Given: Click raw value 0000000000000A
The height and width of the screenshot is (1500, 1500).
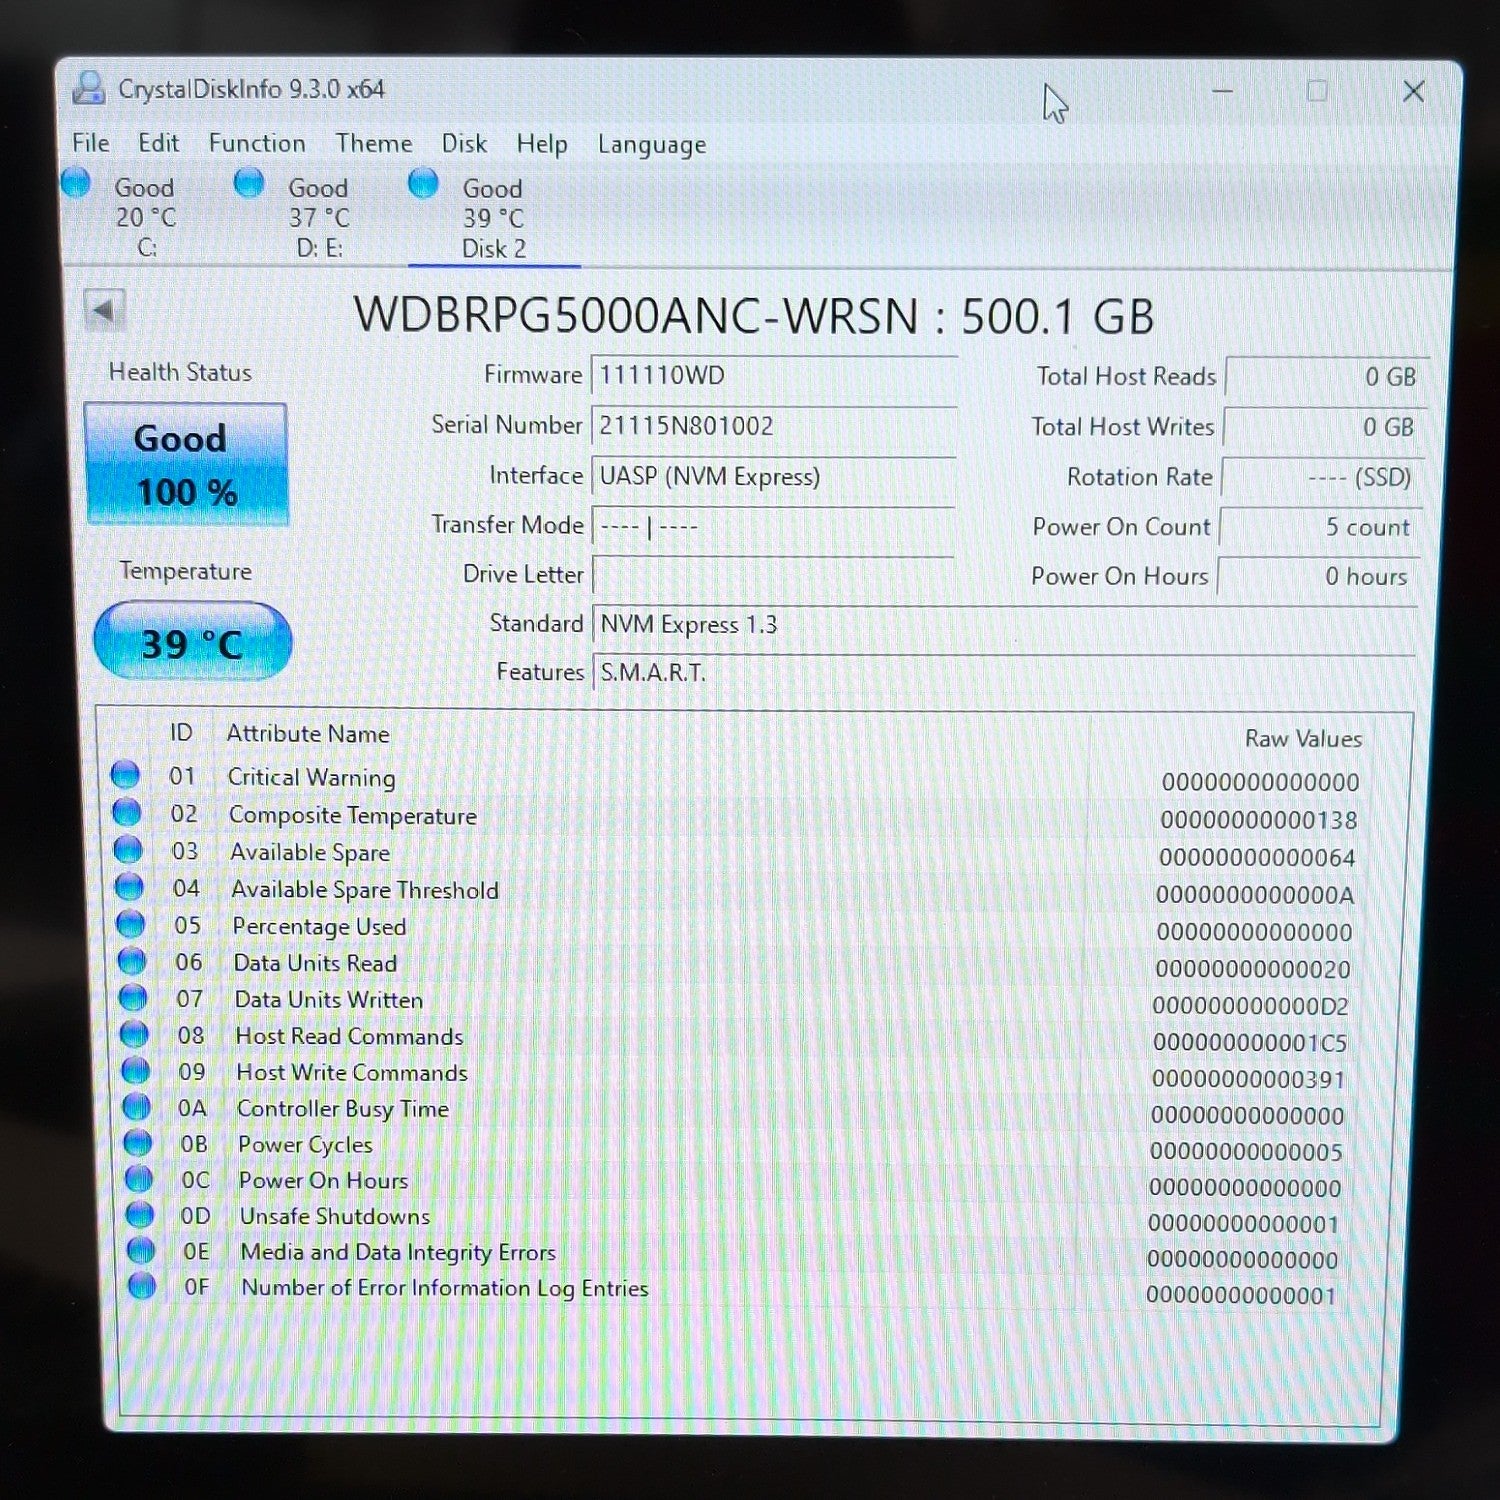Looking at the screenshot, I should [1256, 895].
